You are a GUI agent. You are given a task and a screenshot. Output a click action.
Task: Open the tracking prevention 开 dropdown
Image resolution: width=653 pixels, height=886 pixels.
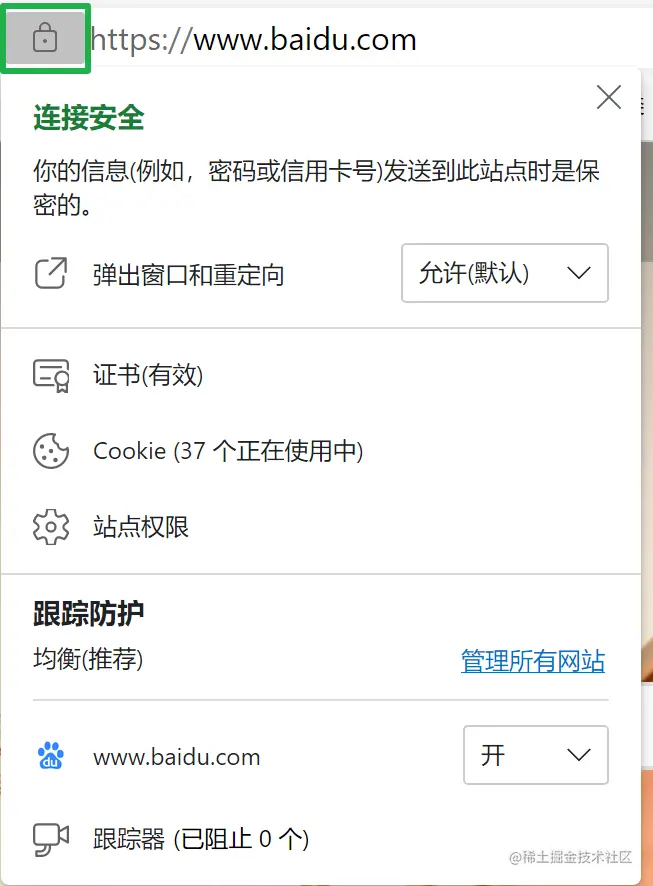pos(536,755)
